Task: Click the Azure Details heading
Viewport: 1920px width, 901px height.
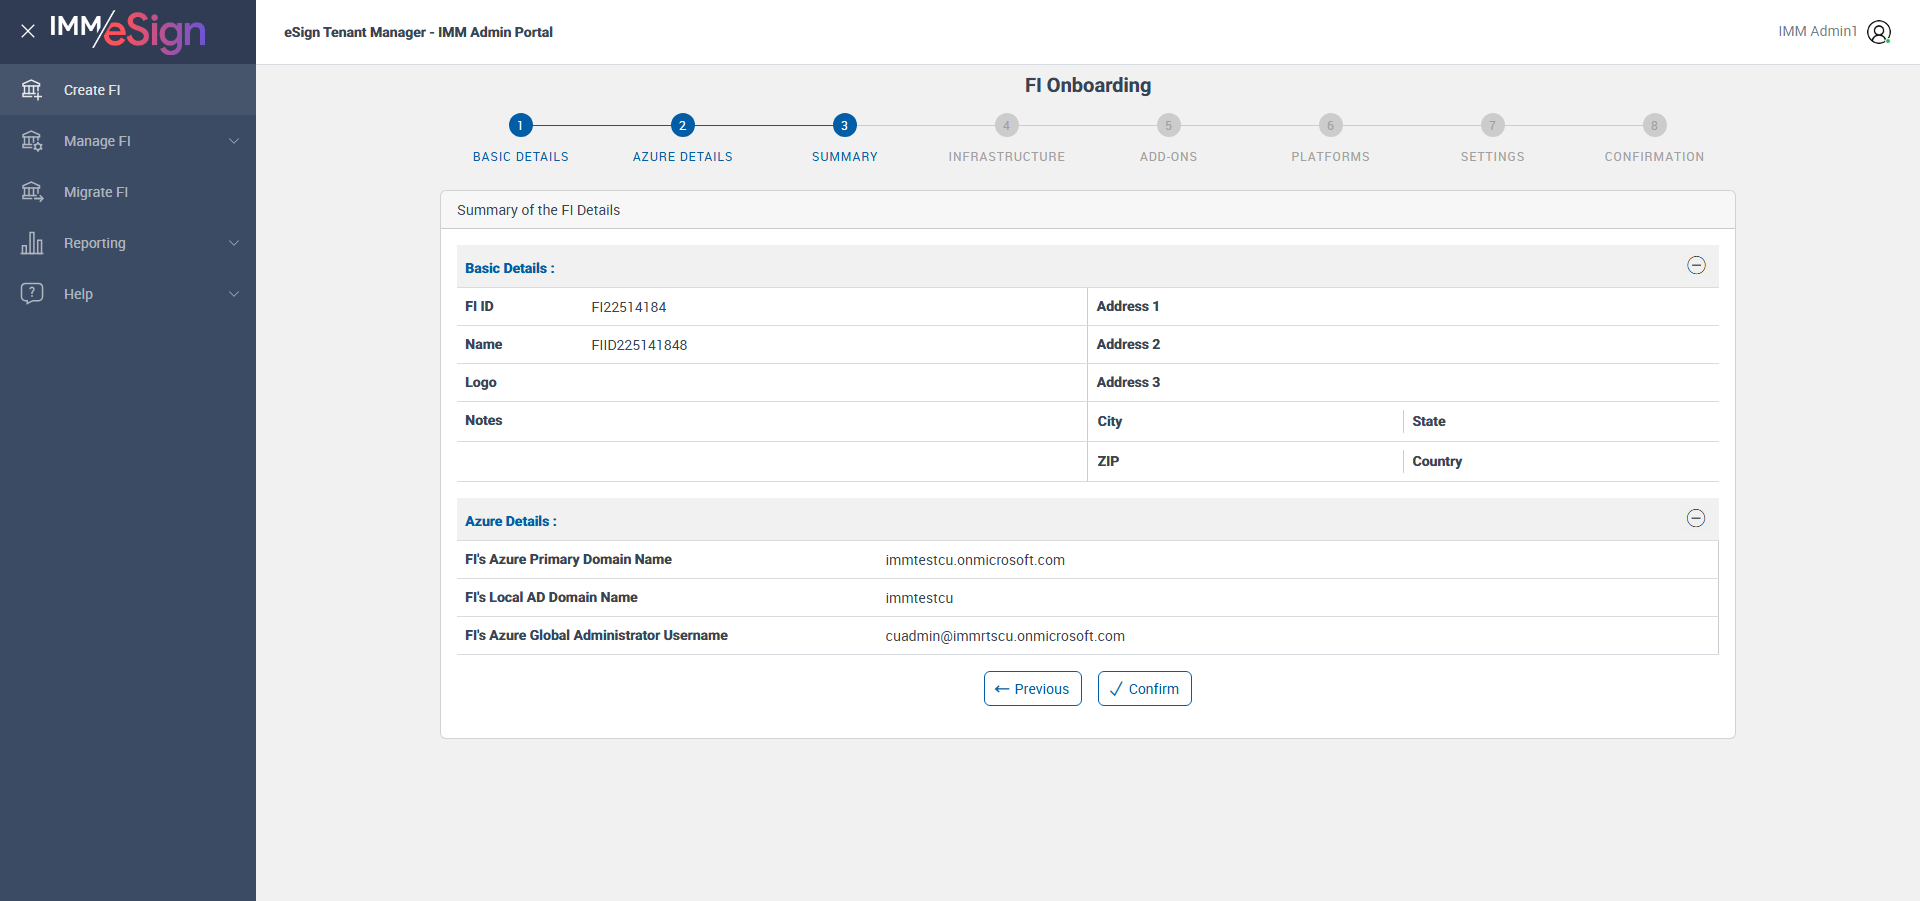Action: tap(510, 521)
